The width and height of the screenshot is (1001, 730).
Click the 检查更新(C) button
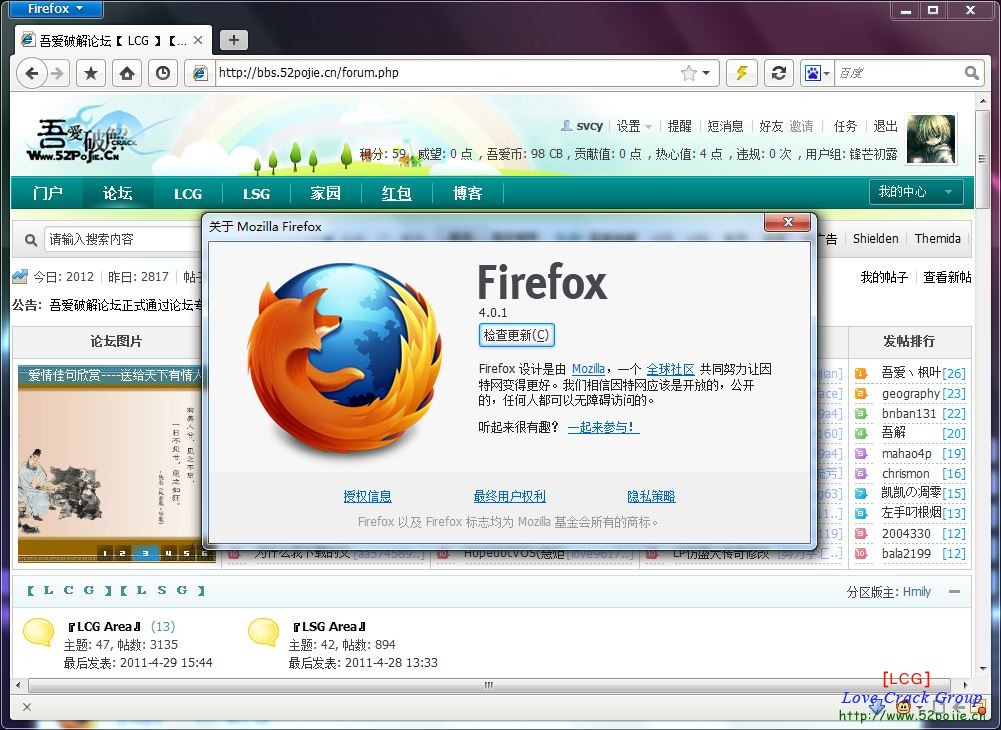(x=516, y=335)
